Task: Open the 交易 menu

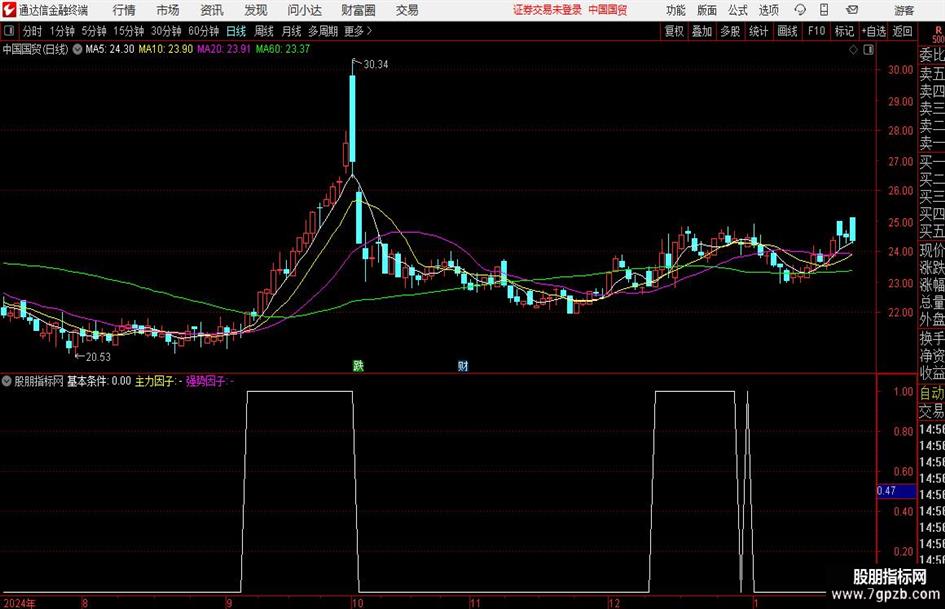Action: tap(407, 10)
